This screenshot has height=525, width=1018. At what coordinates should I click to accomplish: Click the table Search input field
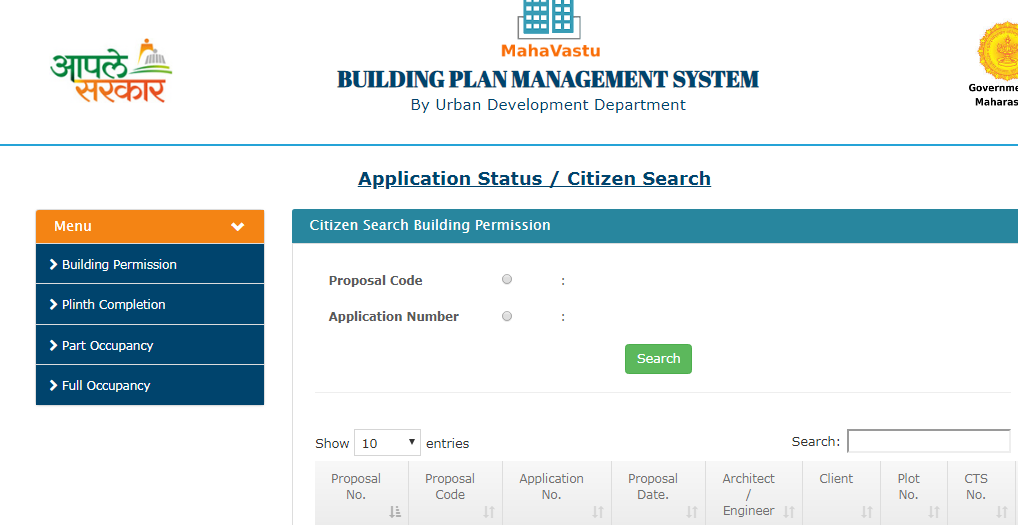929,441
